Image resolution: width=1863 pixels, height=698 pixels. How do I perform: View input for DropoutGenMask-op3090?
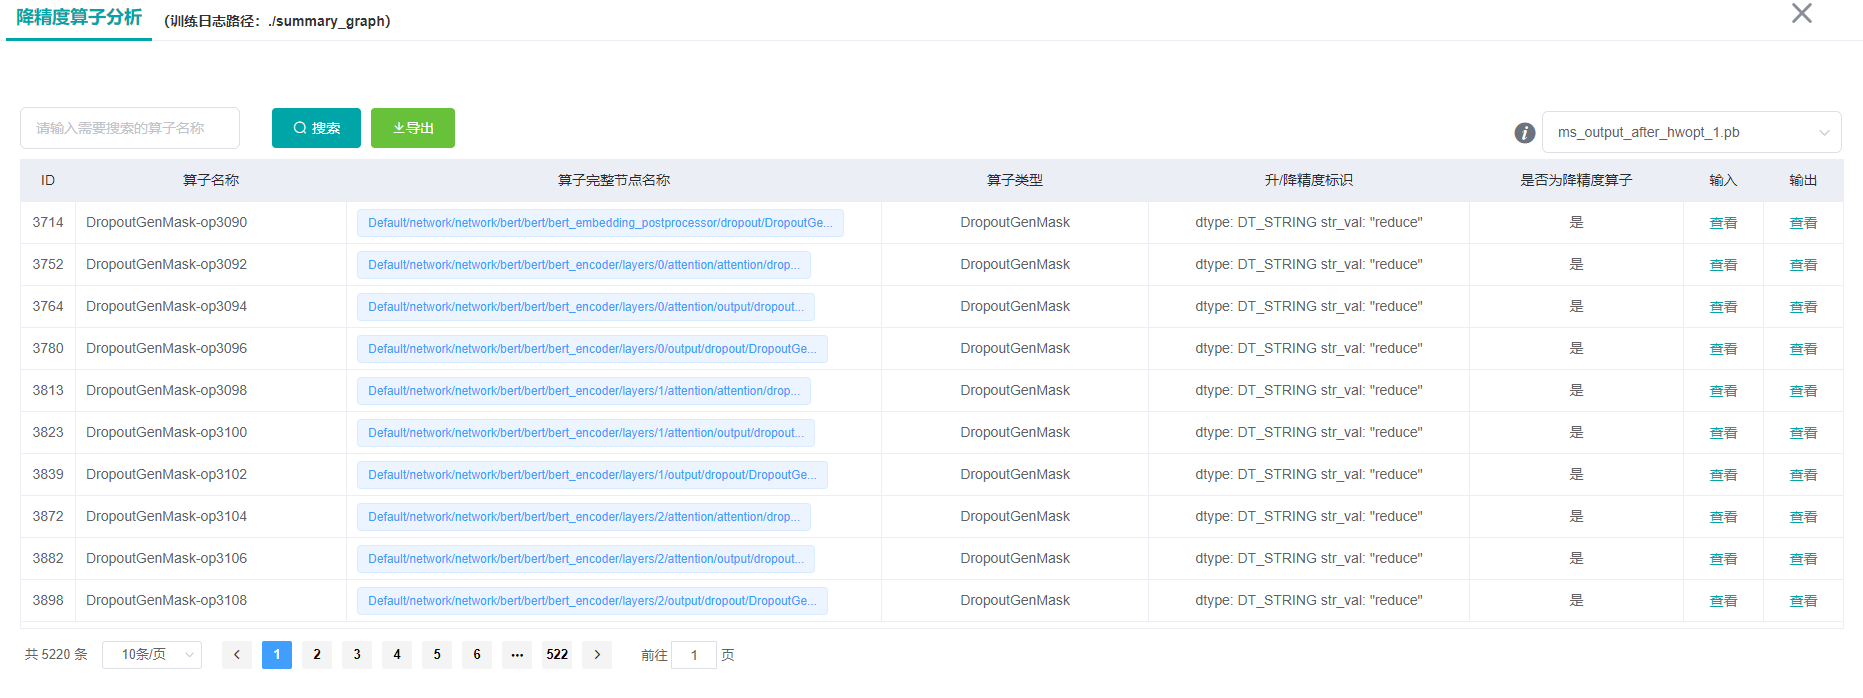(1723, 223)
